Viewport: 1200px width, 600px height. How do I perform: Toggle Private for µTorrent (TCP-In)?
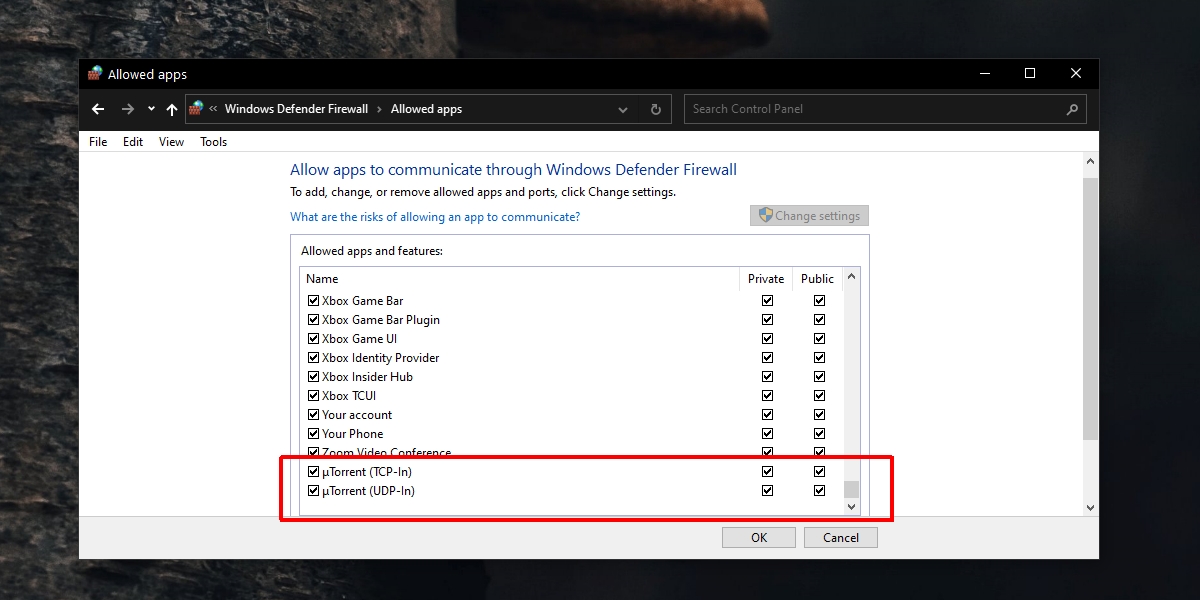767,472
